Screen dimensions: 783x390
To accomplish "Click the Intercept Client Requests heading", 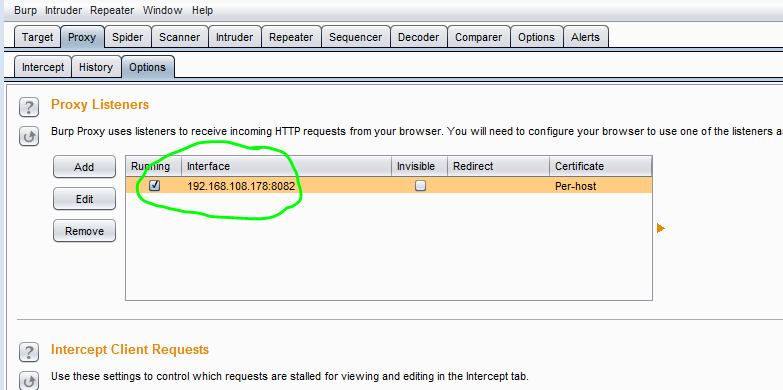I will (130, 349).
